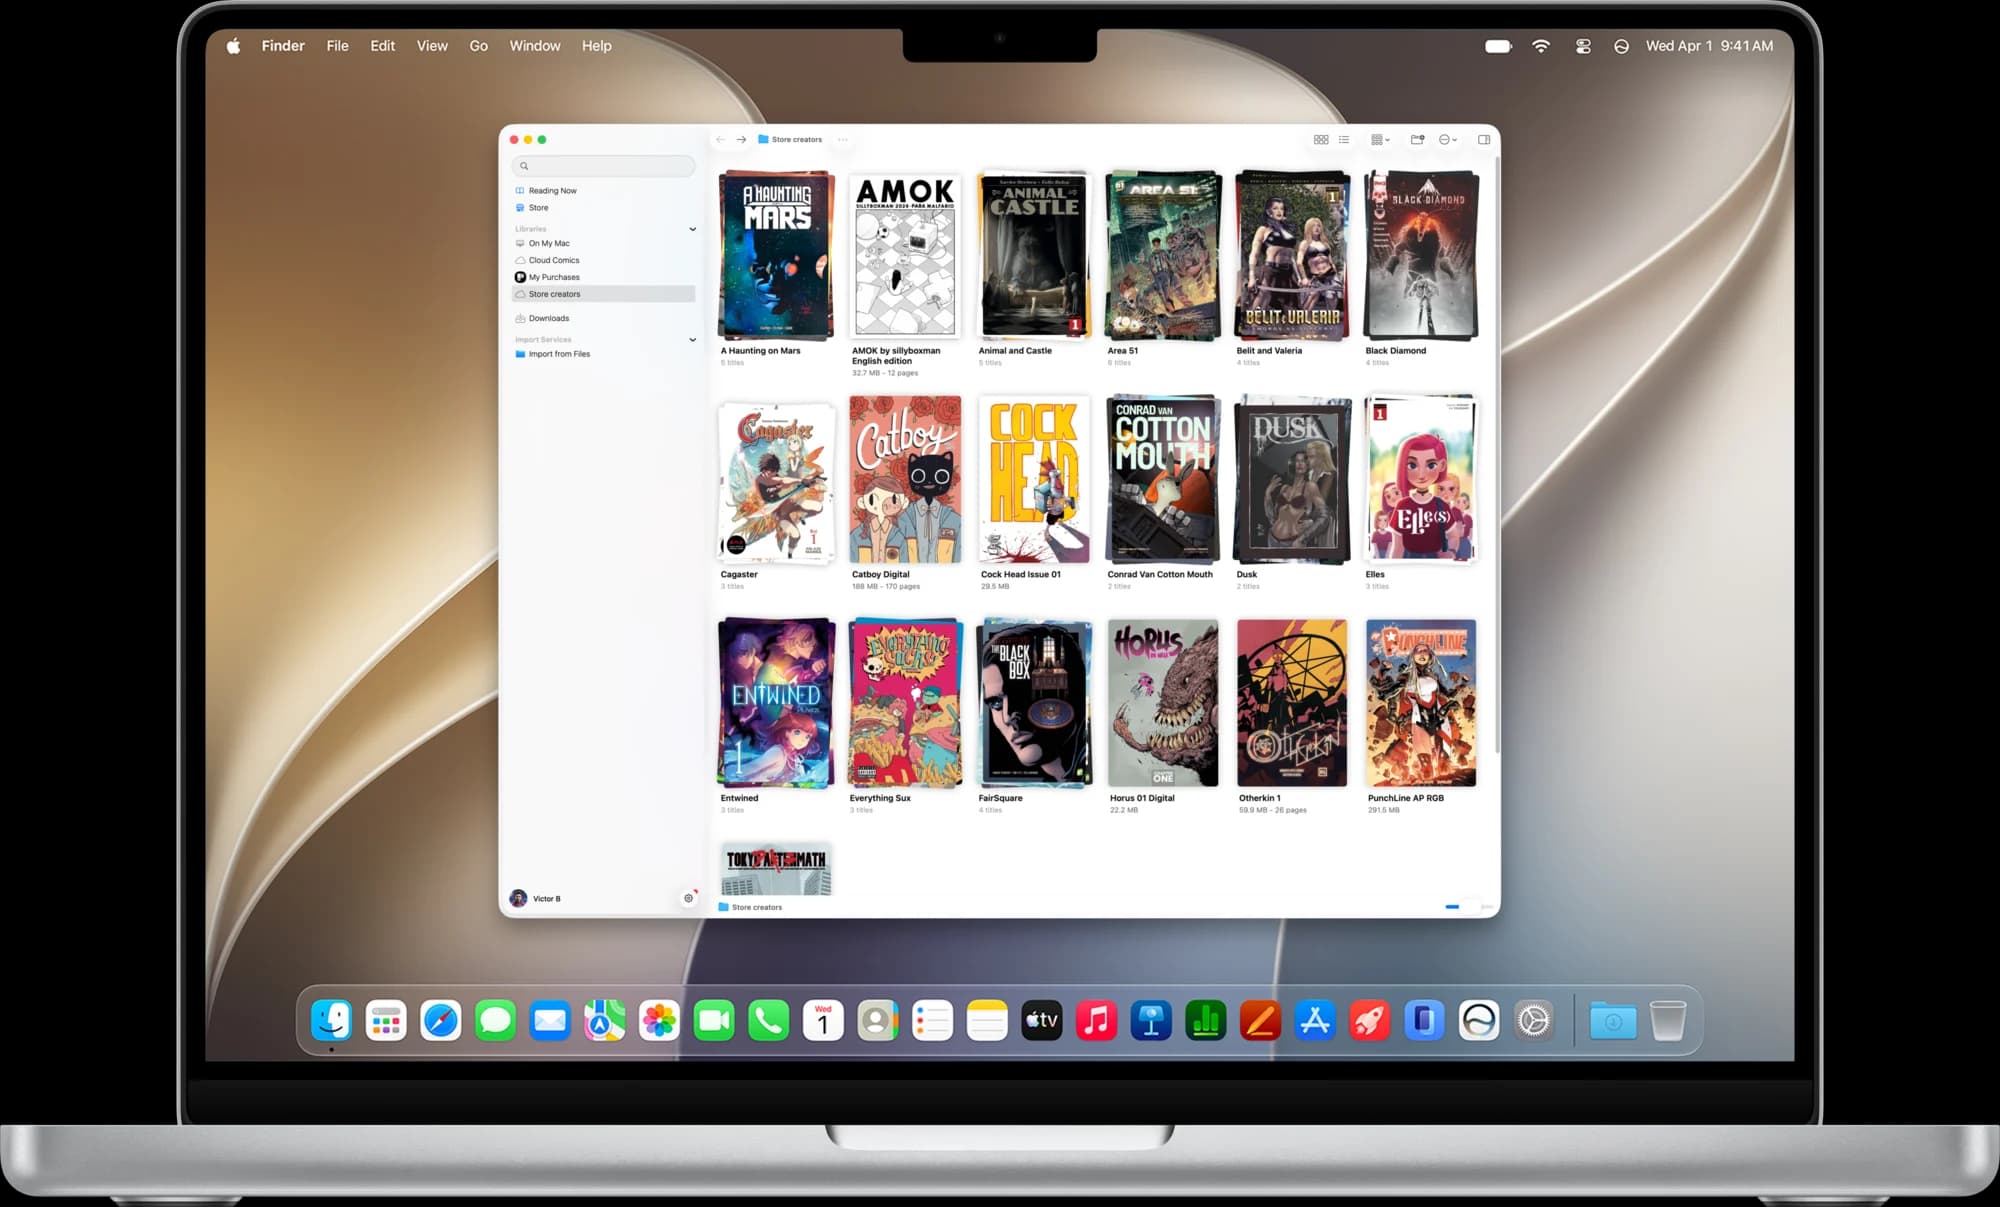Click the three-dot button beside Store creators title
The image size is (2000, 1207).
[843, 140]
